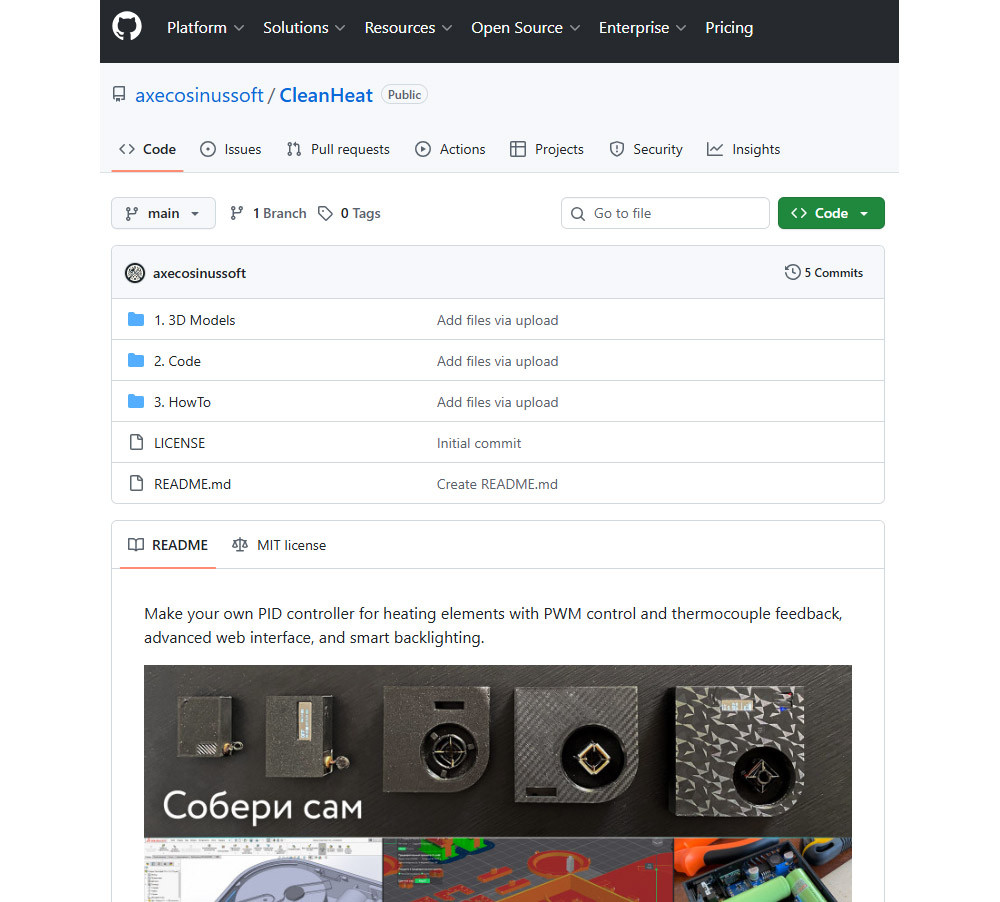This screenshot has width=1000, height=902.
Task: Select the Pull requests icon
Action: (293, 149)
